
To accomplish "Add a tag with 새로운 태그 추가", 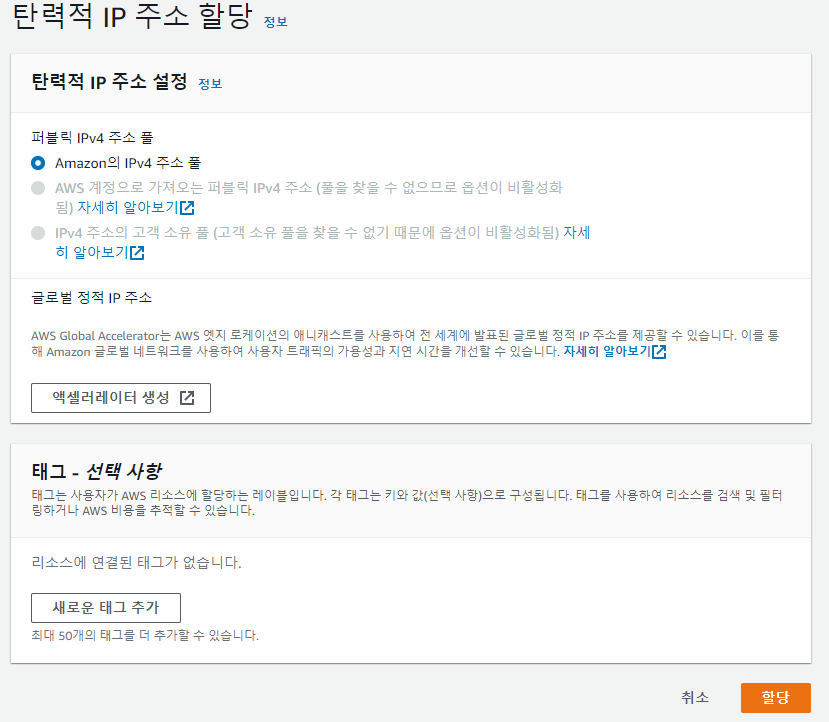I will coord(106,608).
